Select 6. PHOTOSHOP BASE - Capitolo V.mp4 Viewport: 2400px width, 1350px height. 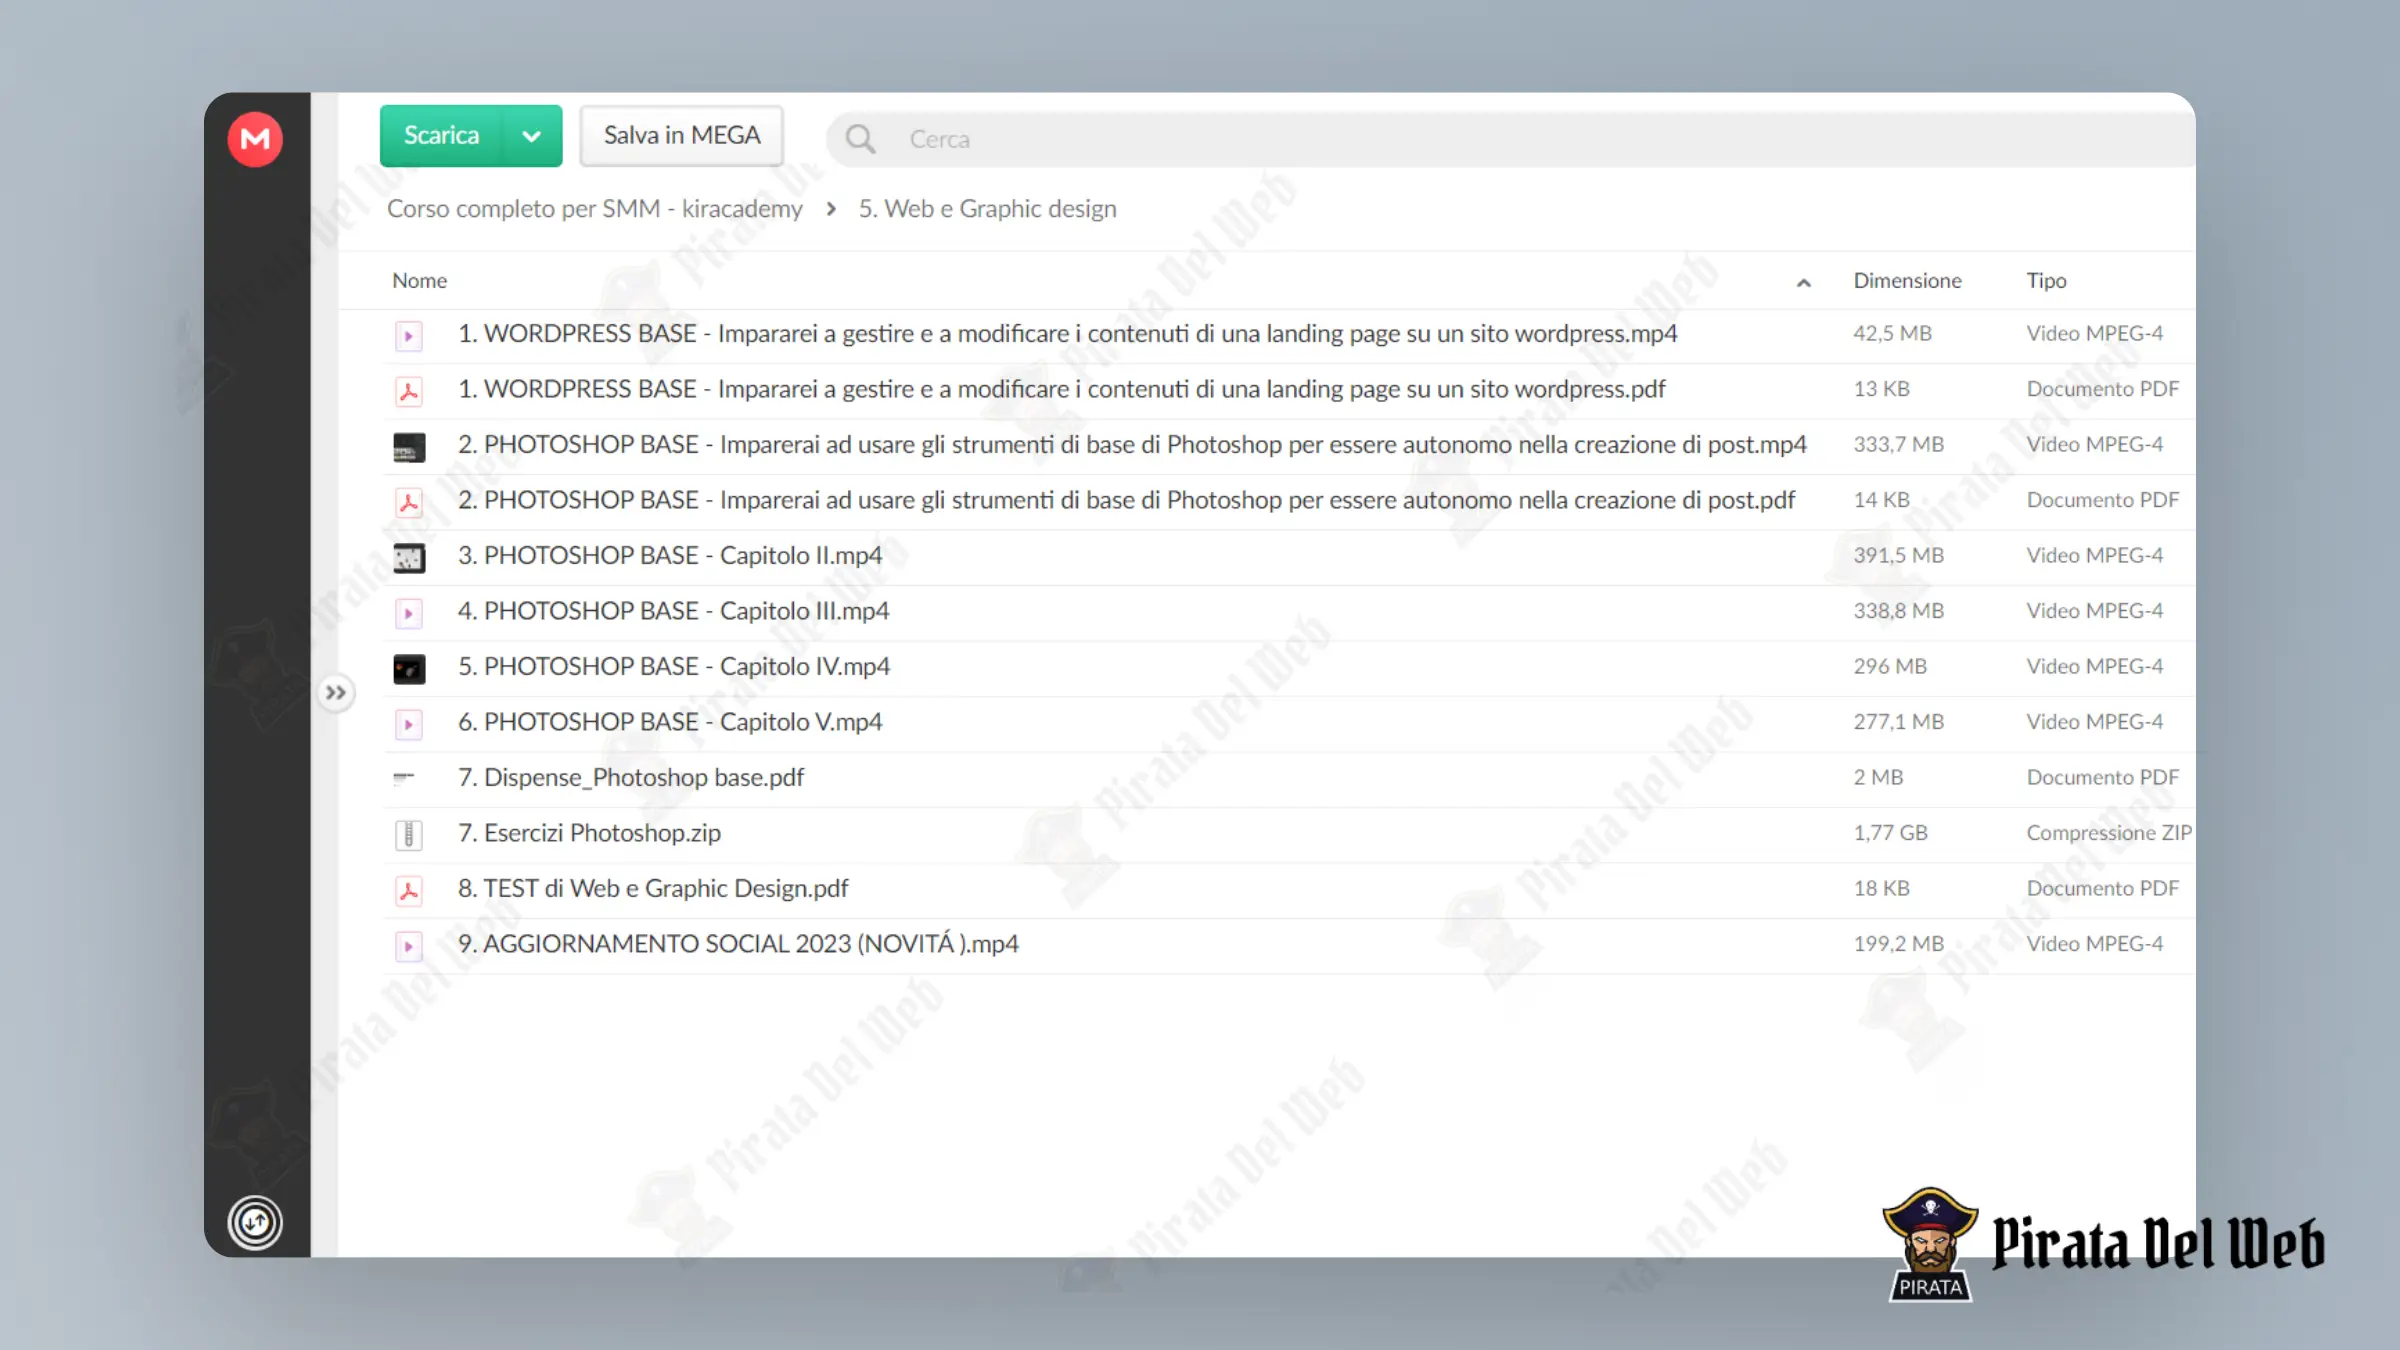point(670,722)
